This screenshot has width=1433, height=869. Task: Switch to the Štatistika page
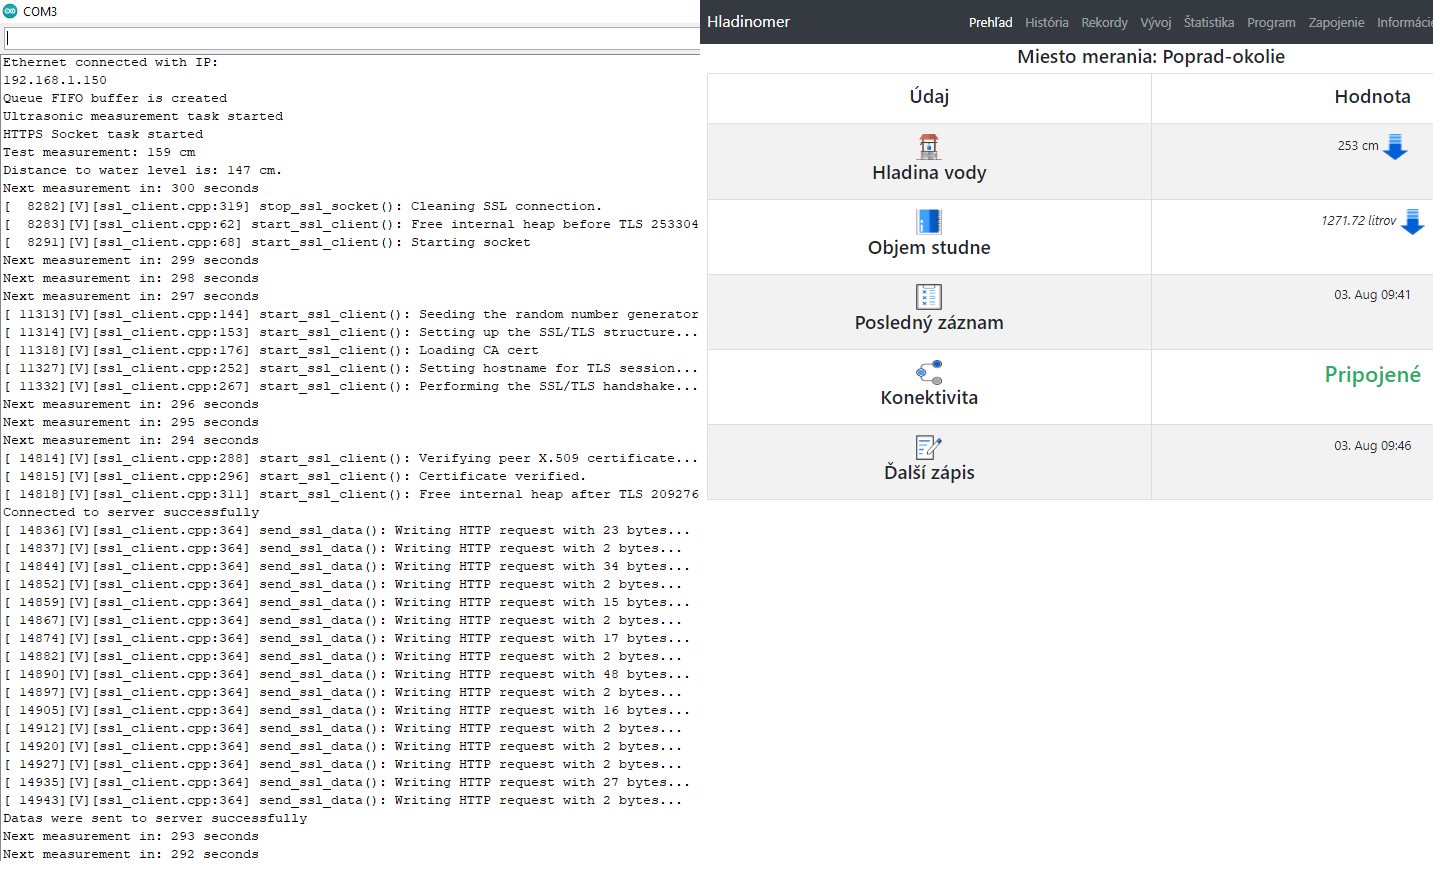point(1208,22)
